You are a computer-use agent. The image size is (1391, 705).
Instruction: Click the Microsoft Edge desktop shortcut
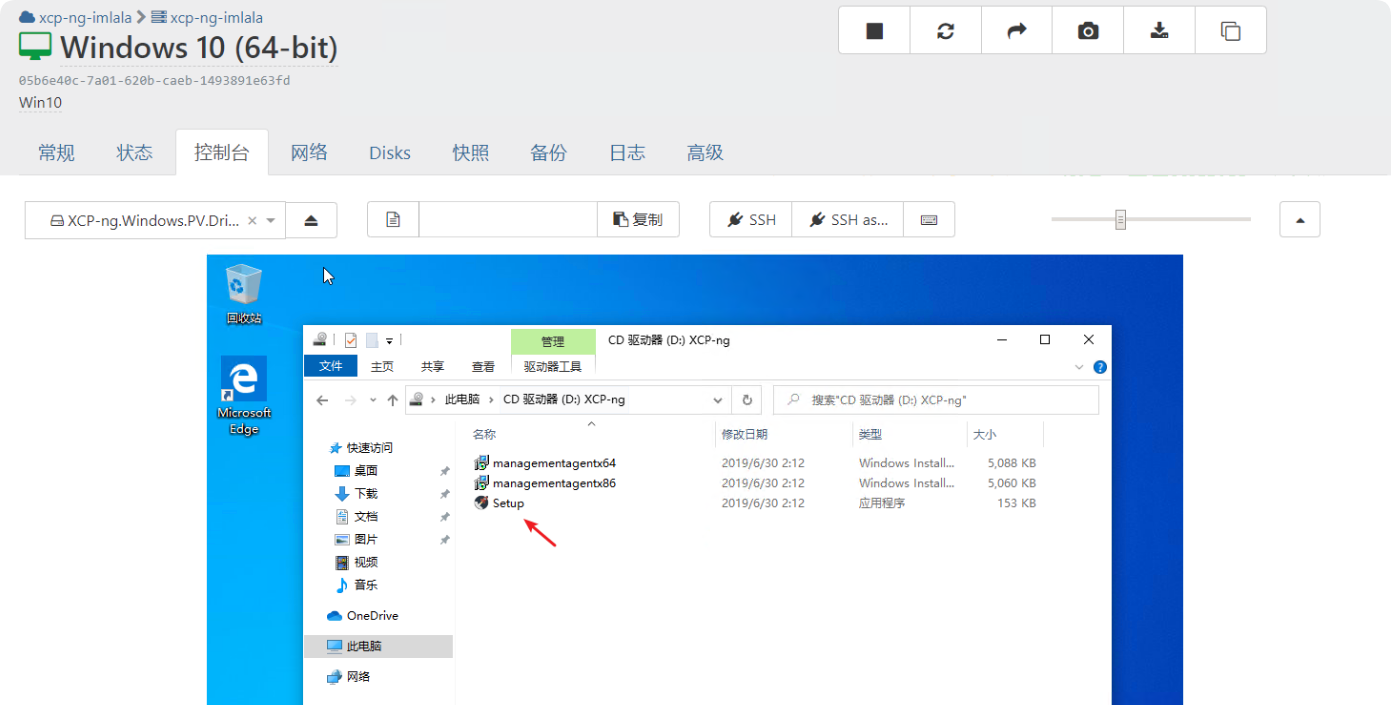(243, 396)
